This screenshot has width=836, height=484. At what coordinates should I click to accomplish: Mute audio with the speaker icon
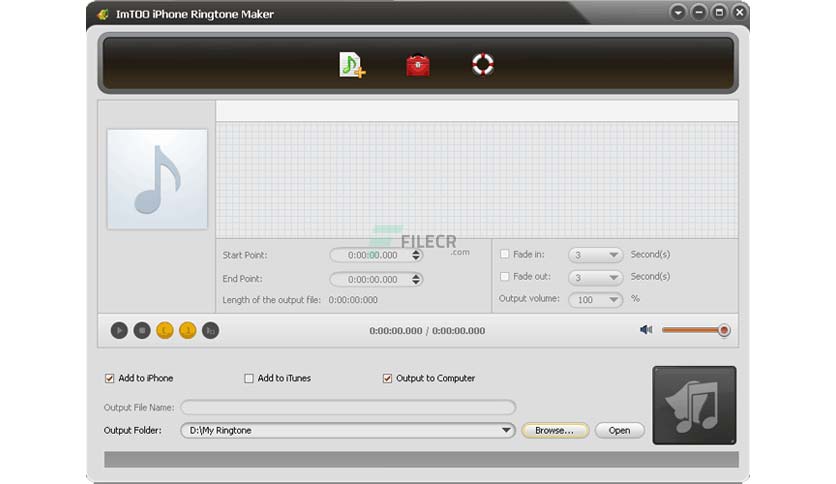tap(646, 330)
